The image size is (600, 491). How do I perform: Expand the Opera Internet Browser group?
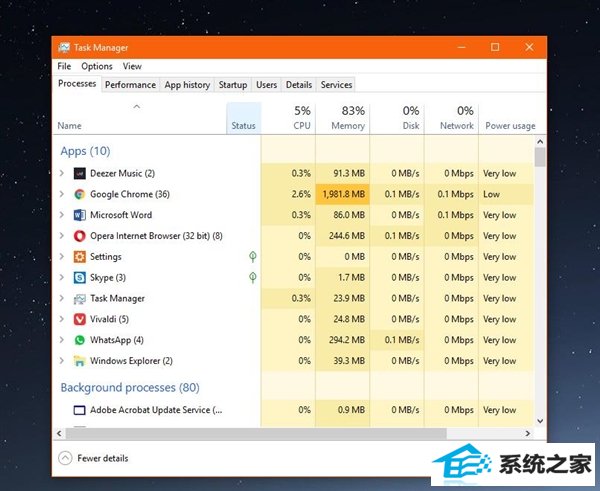coord(62,236)
